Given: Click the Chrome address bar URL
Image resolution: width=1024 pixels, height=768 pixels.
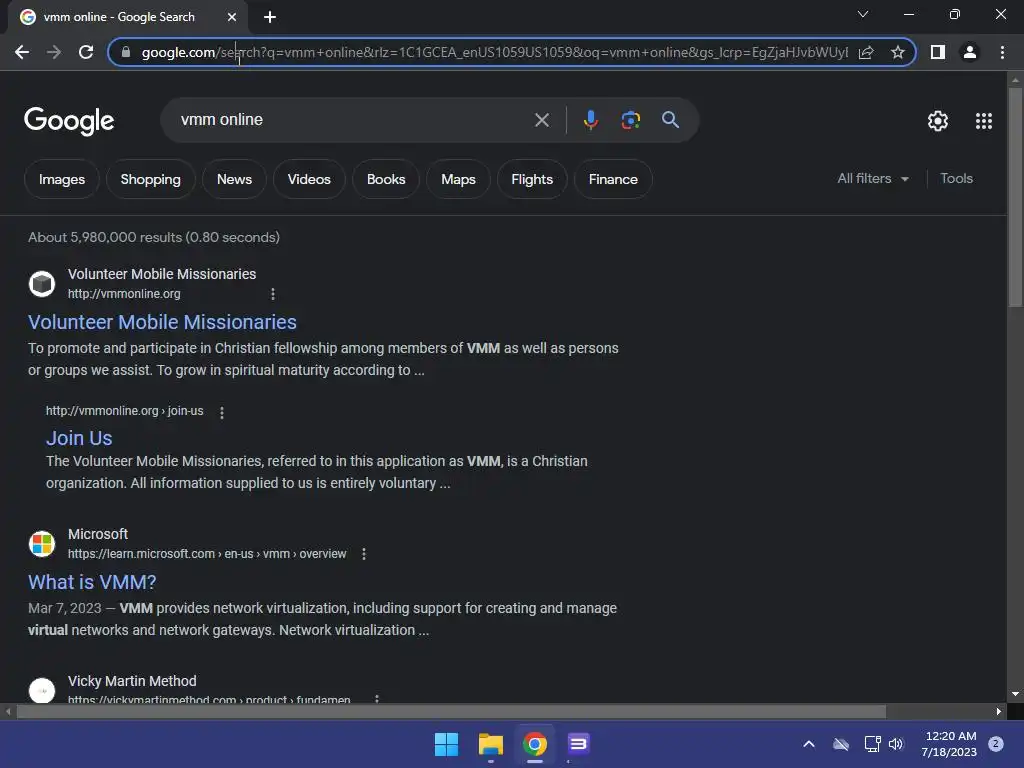Looking at the screenshot, I should pyautogui.click(x=494, y=52).
